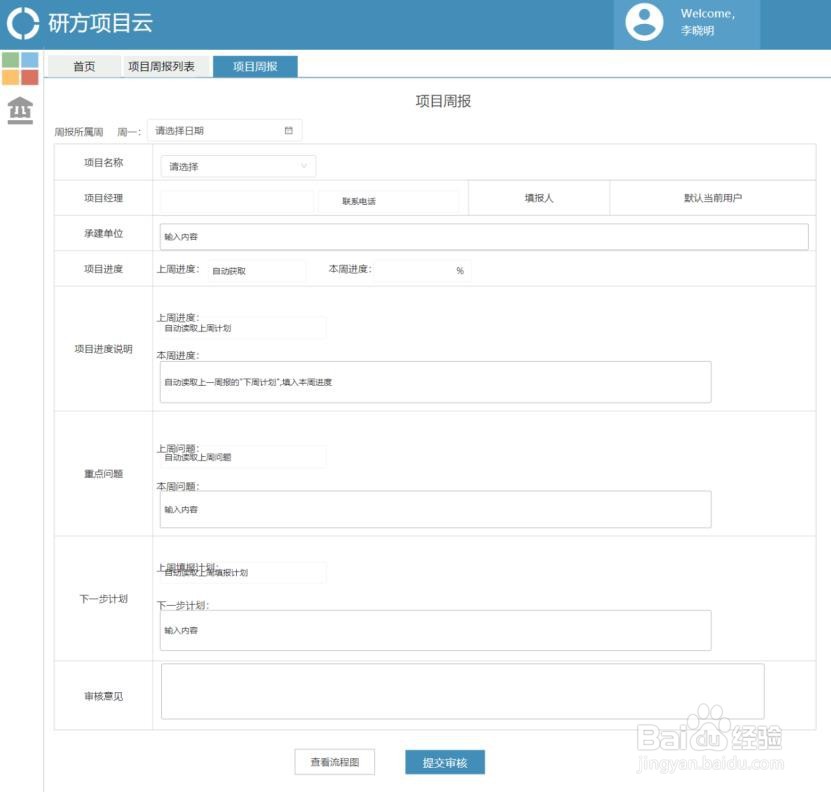The image size is (831, 793).
Task: Submit with the 提交审核 button
Action: click(x=445, y=762)
